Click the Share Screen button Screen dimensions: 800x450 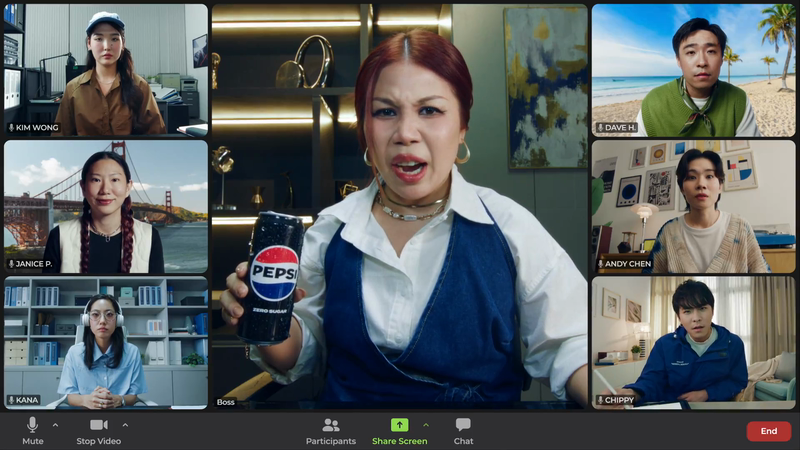[399, 431]
